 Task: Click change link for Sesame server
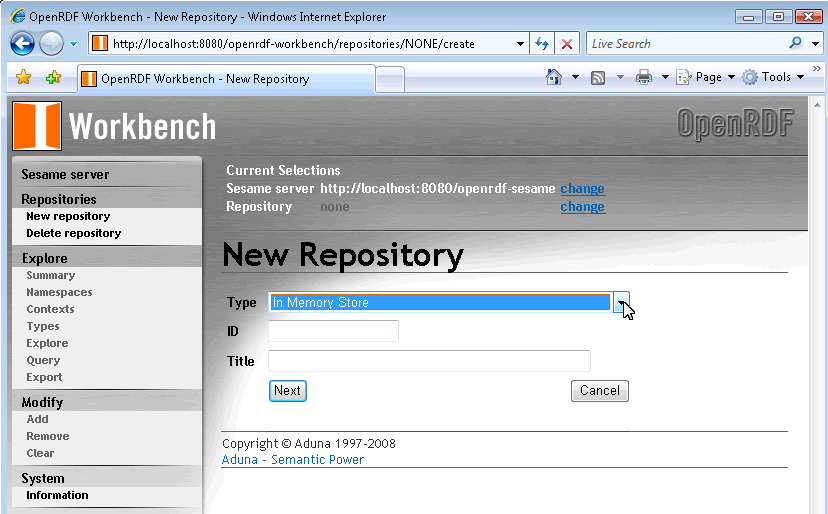click(x=582, y=188)
